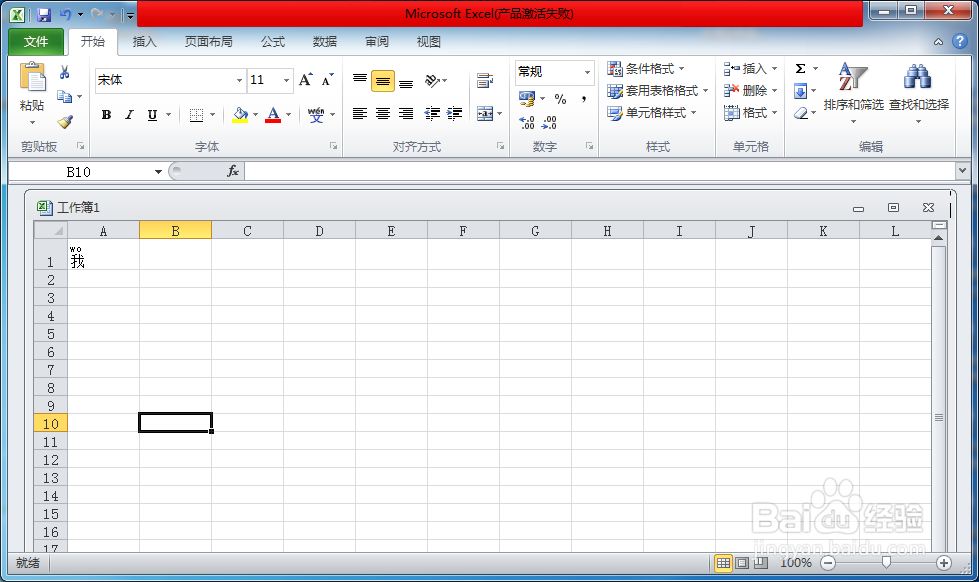Click decrease indent icon

432,113
